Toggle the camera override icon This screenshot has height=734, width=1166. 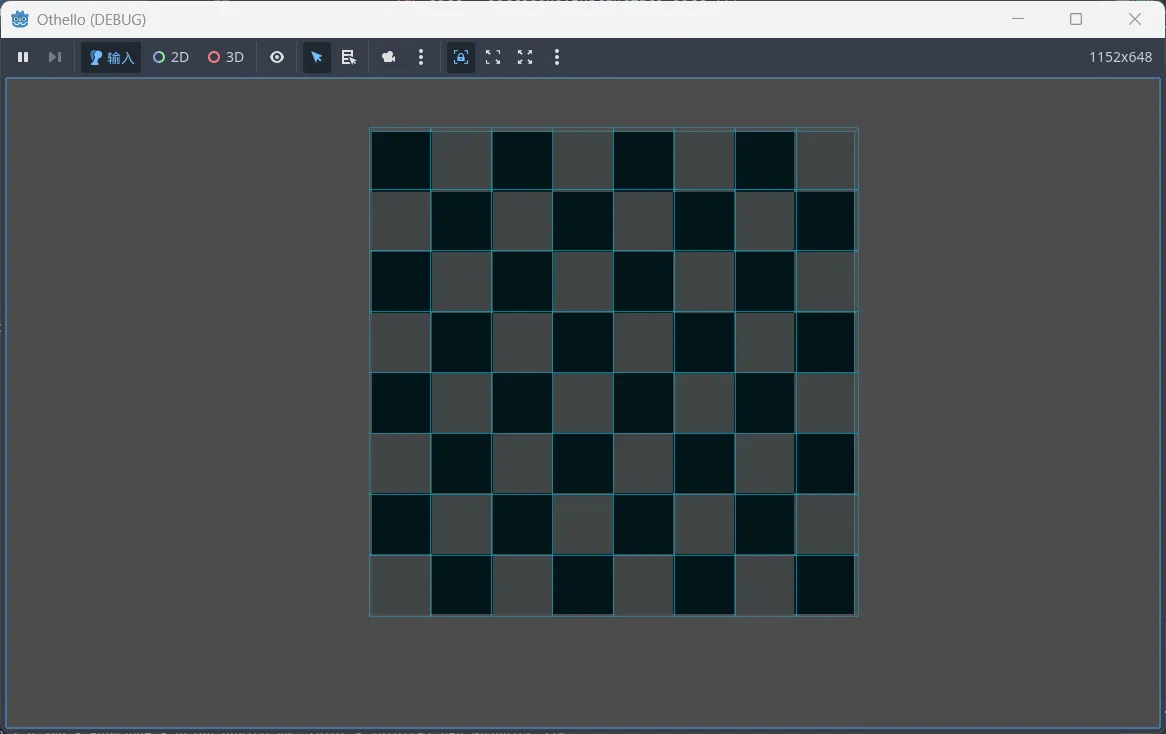pyautogui.click(x=389, y=58)
